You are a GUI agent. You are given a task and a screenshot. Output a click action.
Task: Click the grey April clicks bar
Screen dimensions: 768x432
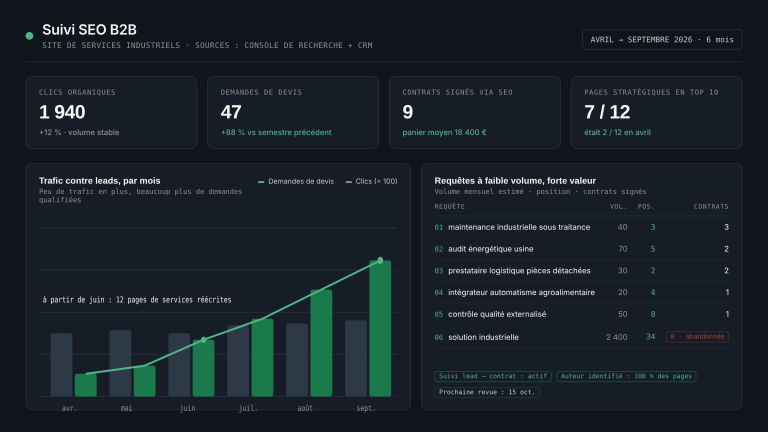[61, 365]
